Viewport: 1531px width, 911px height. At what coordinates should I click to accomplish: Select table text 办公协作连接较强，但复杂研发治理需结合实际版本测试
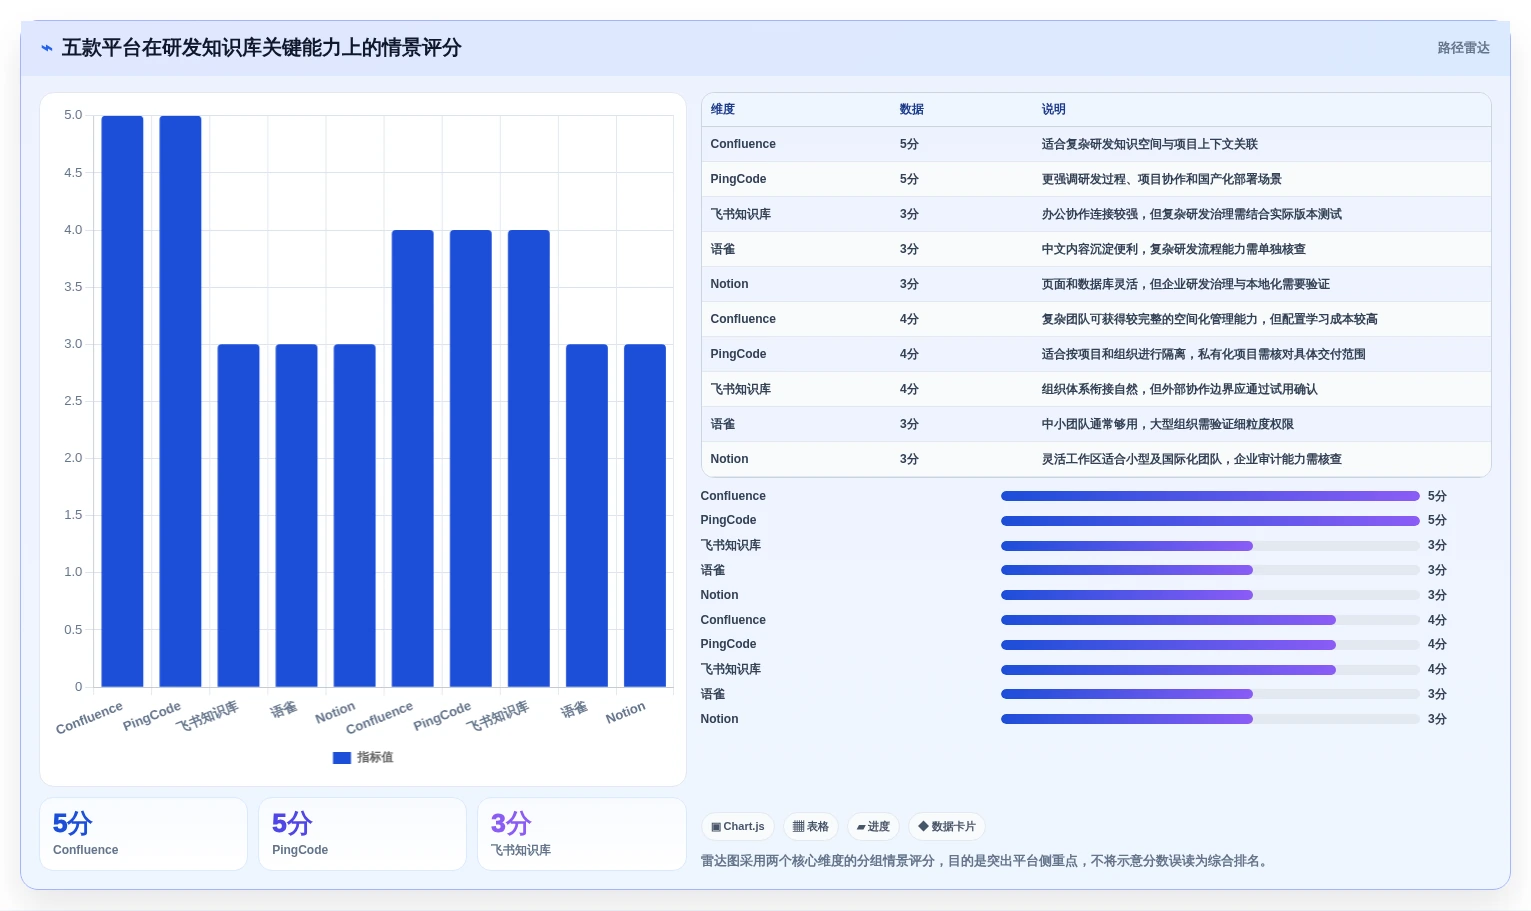pos(1192,214)
